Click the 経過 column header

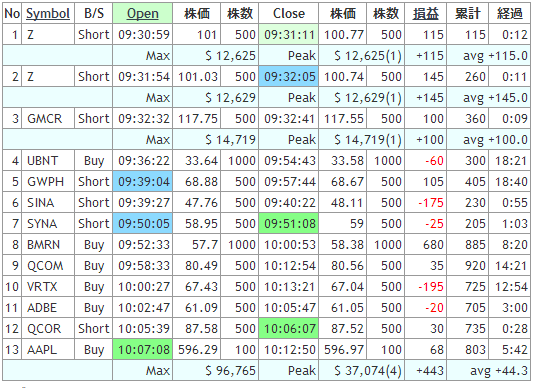[510, 14]
